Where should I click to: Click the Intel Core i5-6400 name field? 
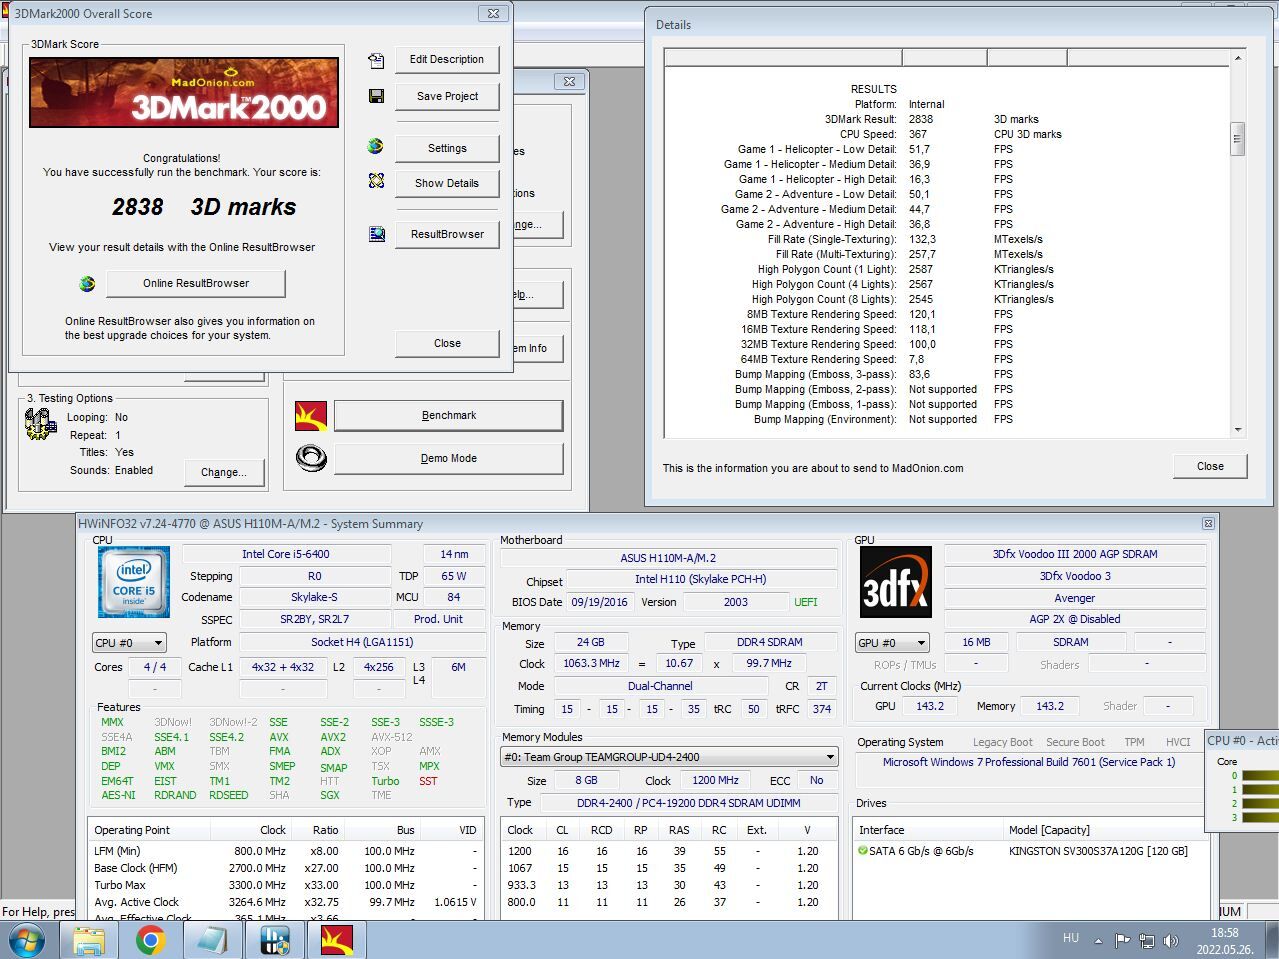tap(285, 554)
